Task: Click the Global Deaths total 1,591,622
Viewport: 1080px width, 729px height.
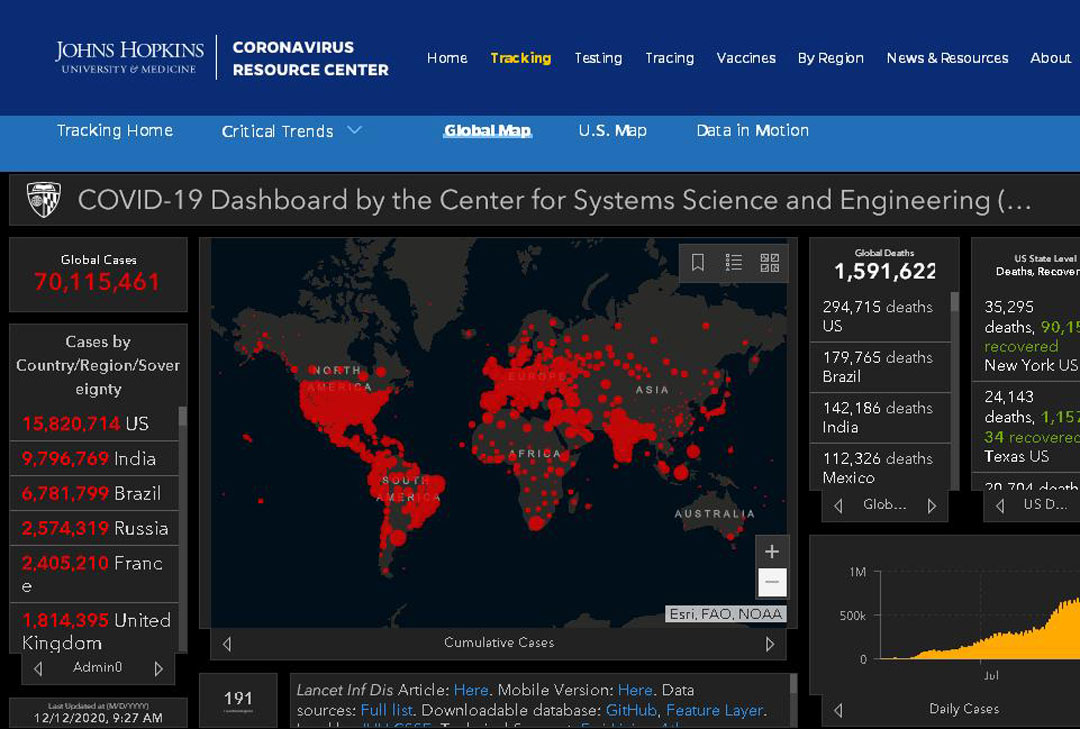Action: click(x=884, y=272)
